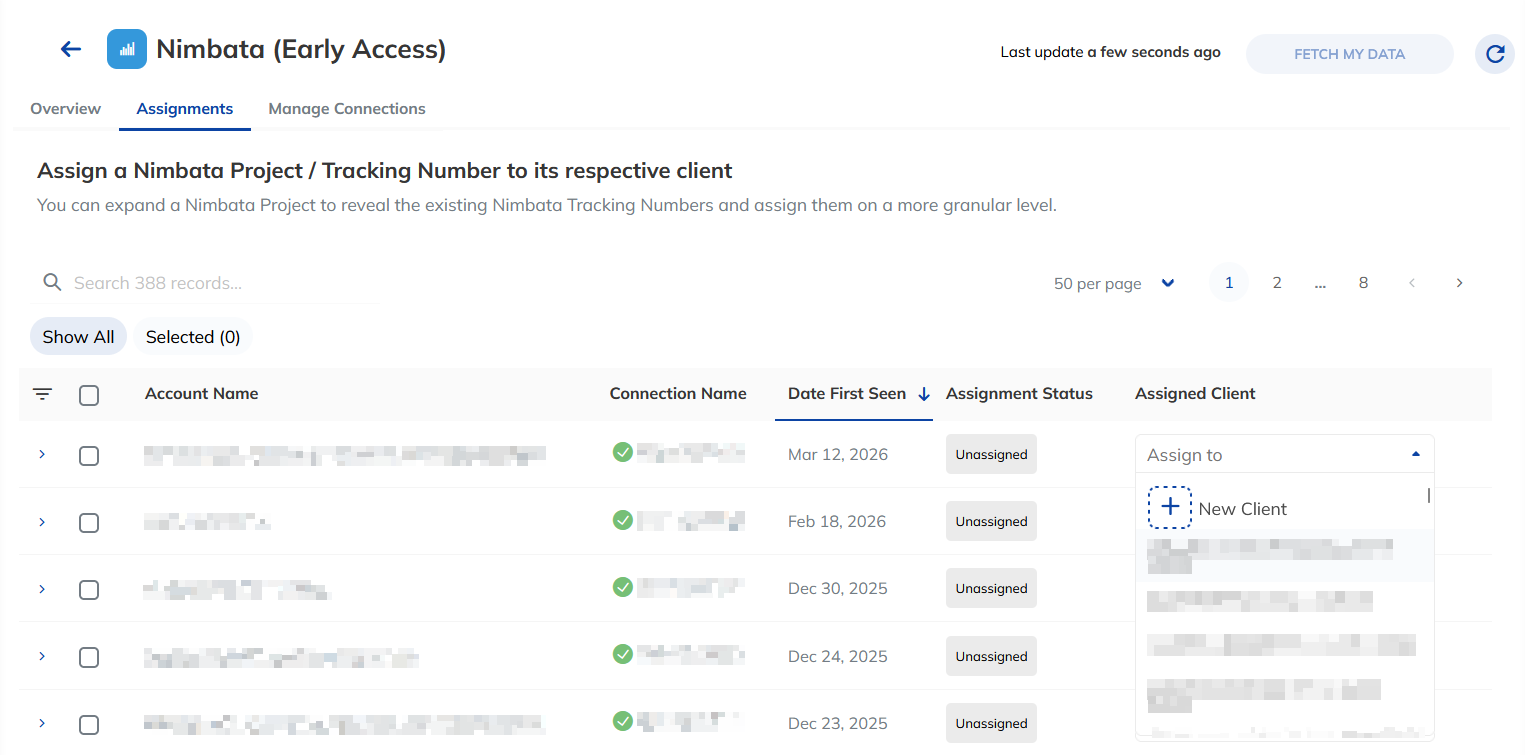Expand the Dec 30, 2025 project row
The width and height of the screenshot is (1525, 755).
[42, 589]
